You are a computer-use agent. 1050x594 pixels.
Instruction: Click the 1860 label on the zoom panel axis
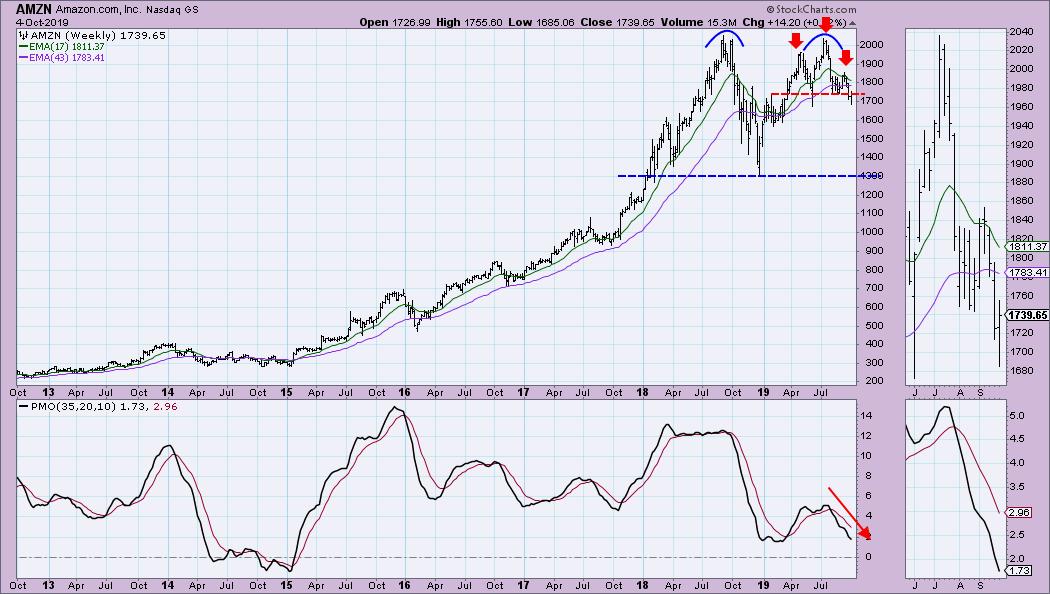[1021, 201]
